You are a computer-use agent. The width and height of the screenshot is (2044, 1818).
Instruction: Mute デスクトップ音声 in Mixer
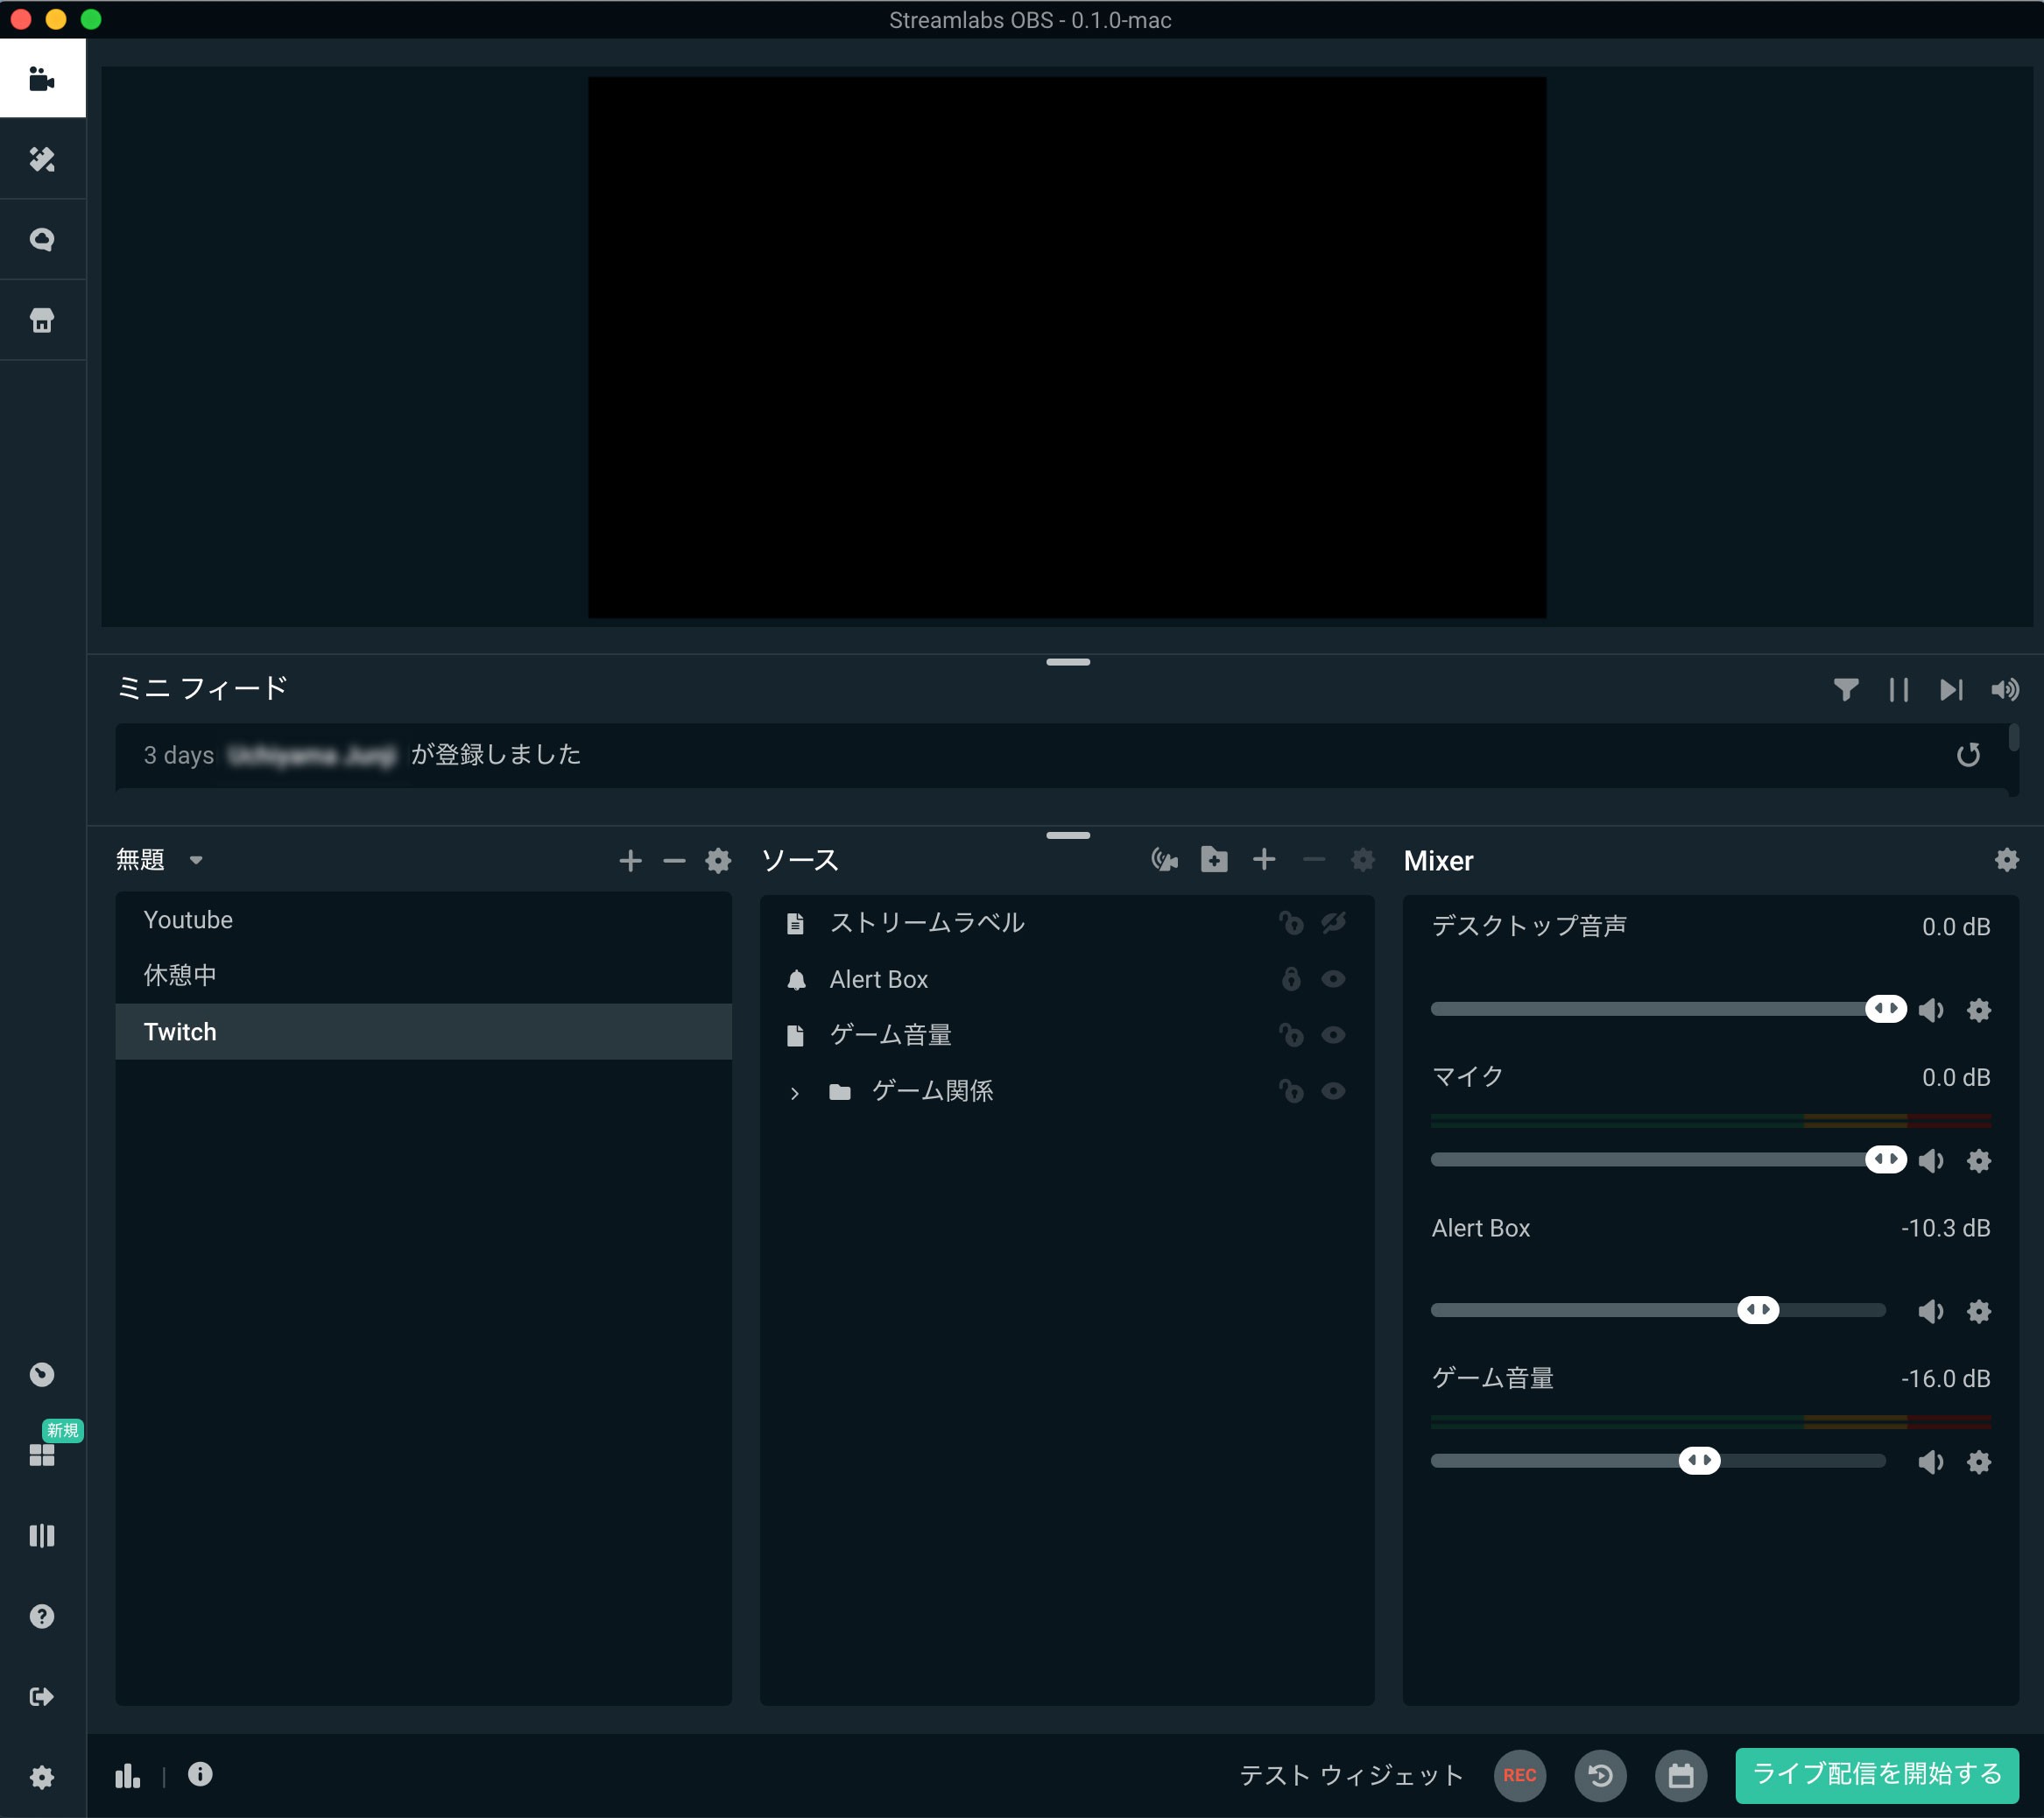(1931, 1010)
